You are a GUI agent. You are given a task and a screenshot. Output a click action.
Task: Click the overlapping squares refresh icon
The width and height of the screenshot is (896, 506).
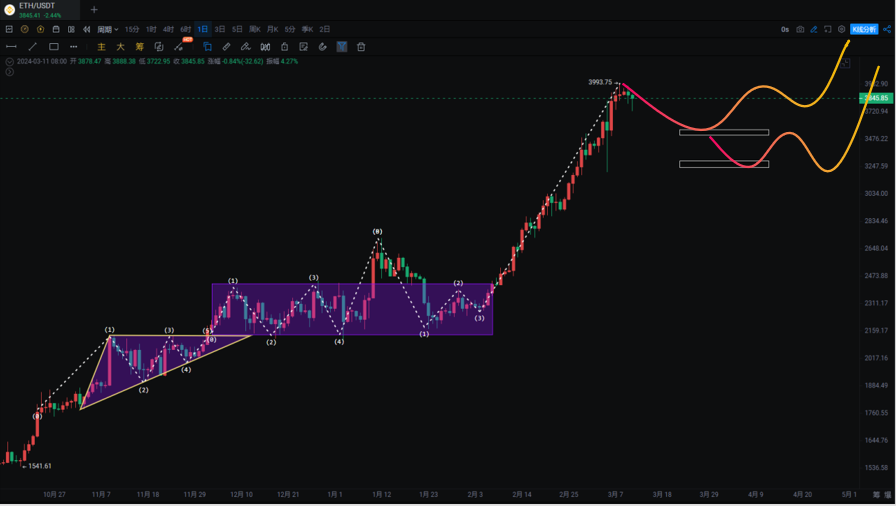(159, 47)
